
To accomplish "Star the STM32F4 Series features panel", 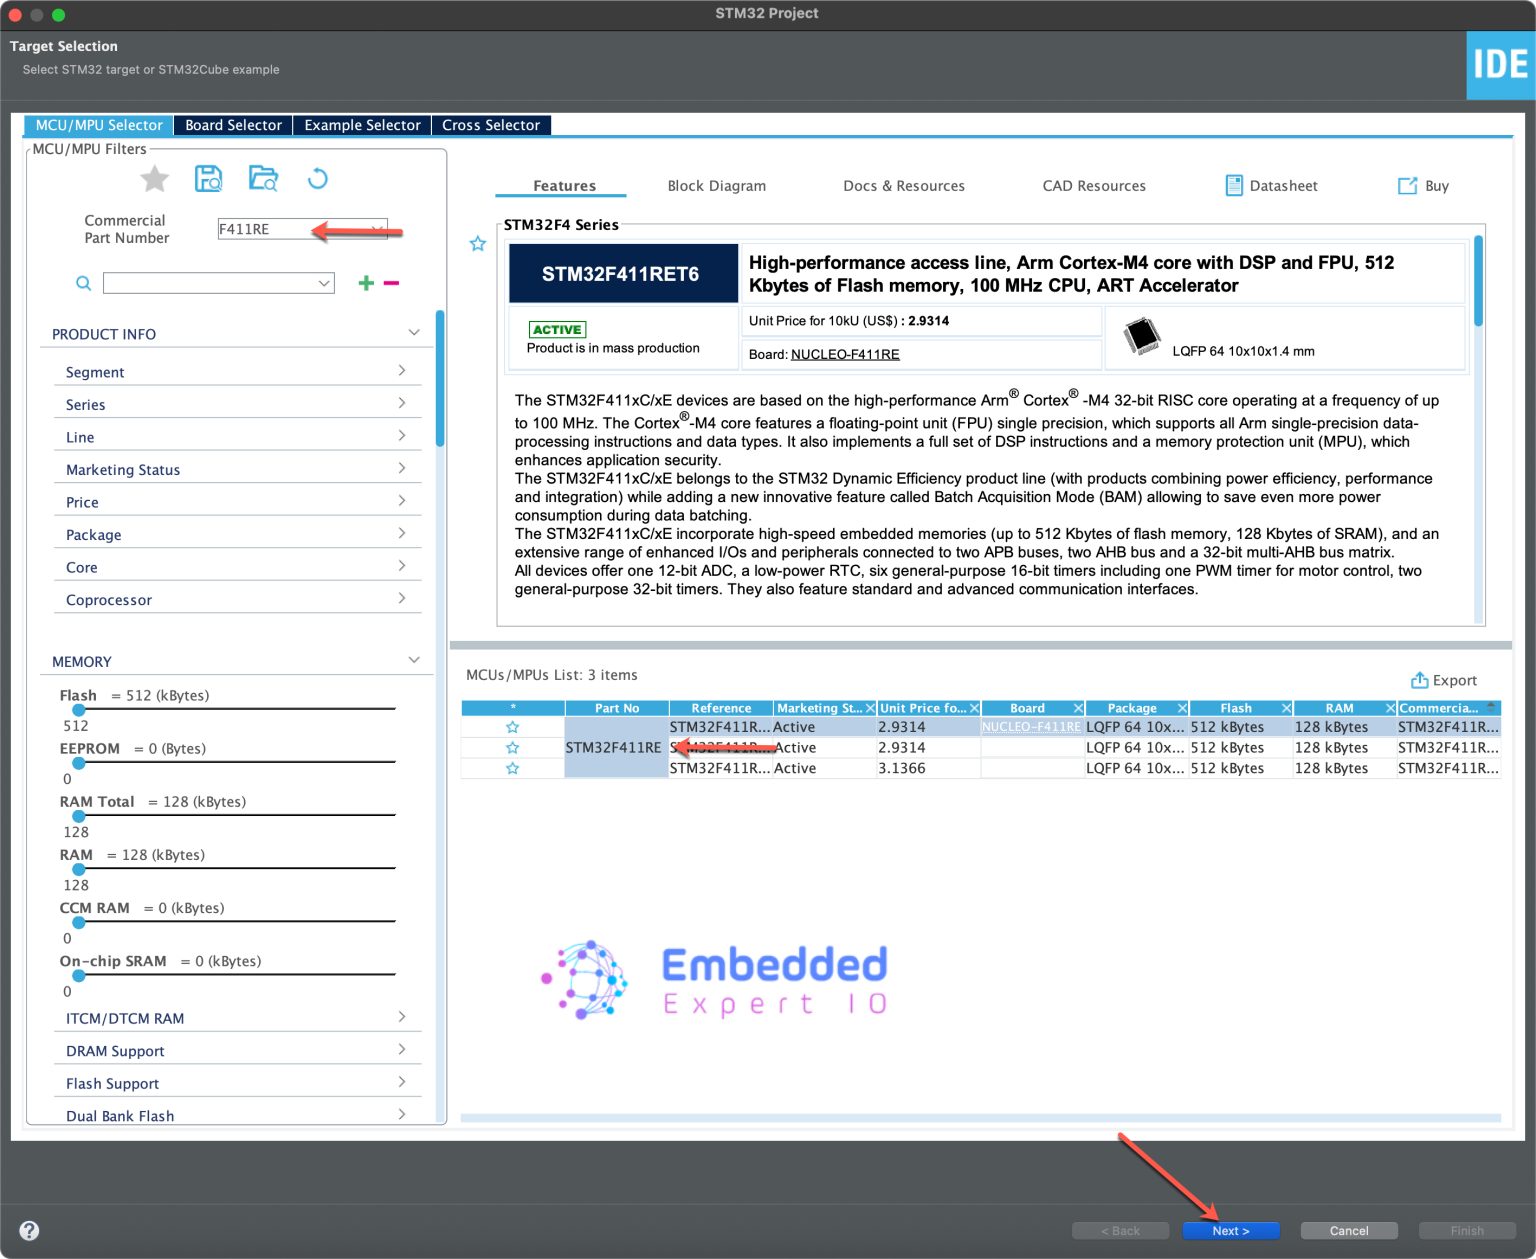I will [x=477, y=243].
